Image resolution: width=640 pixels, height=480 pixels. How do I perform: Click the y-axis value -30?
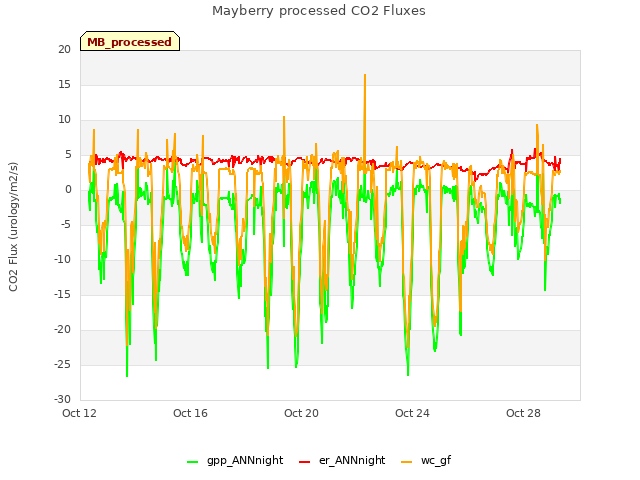coord(62,399)
